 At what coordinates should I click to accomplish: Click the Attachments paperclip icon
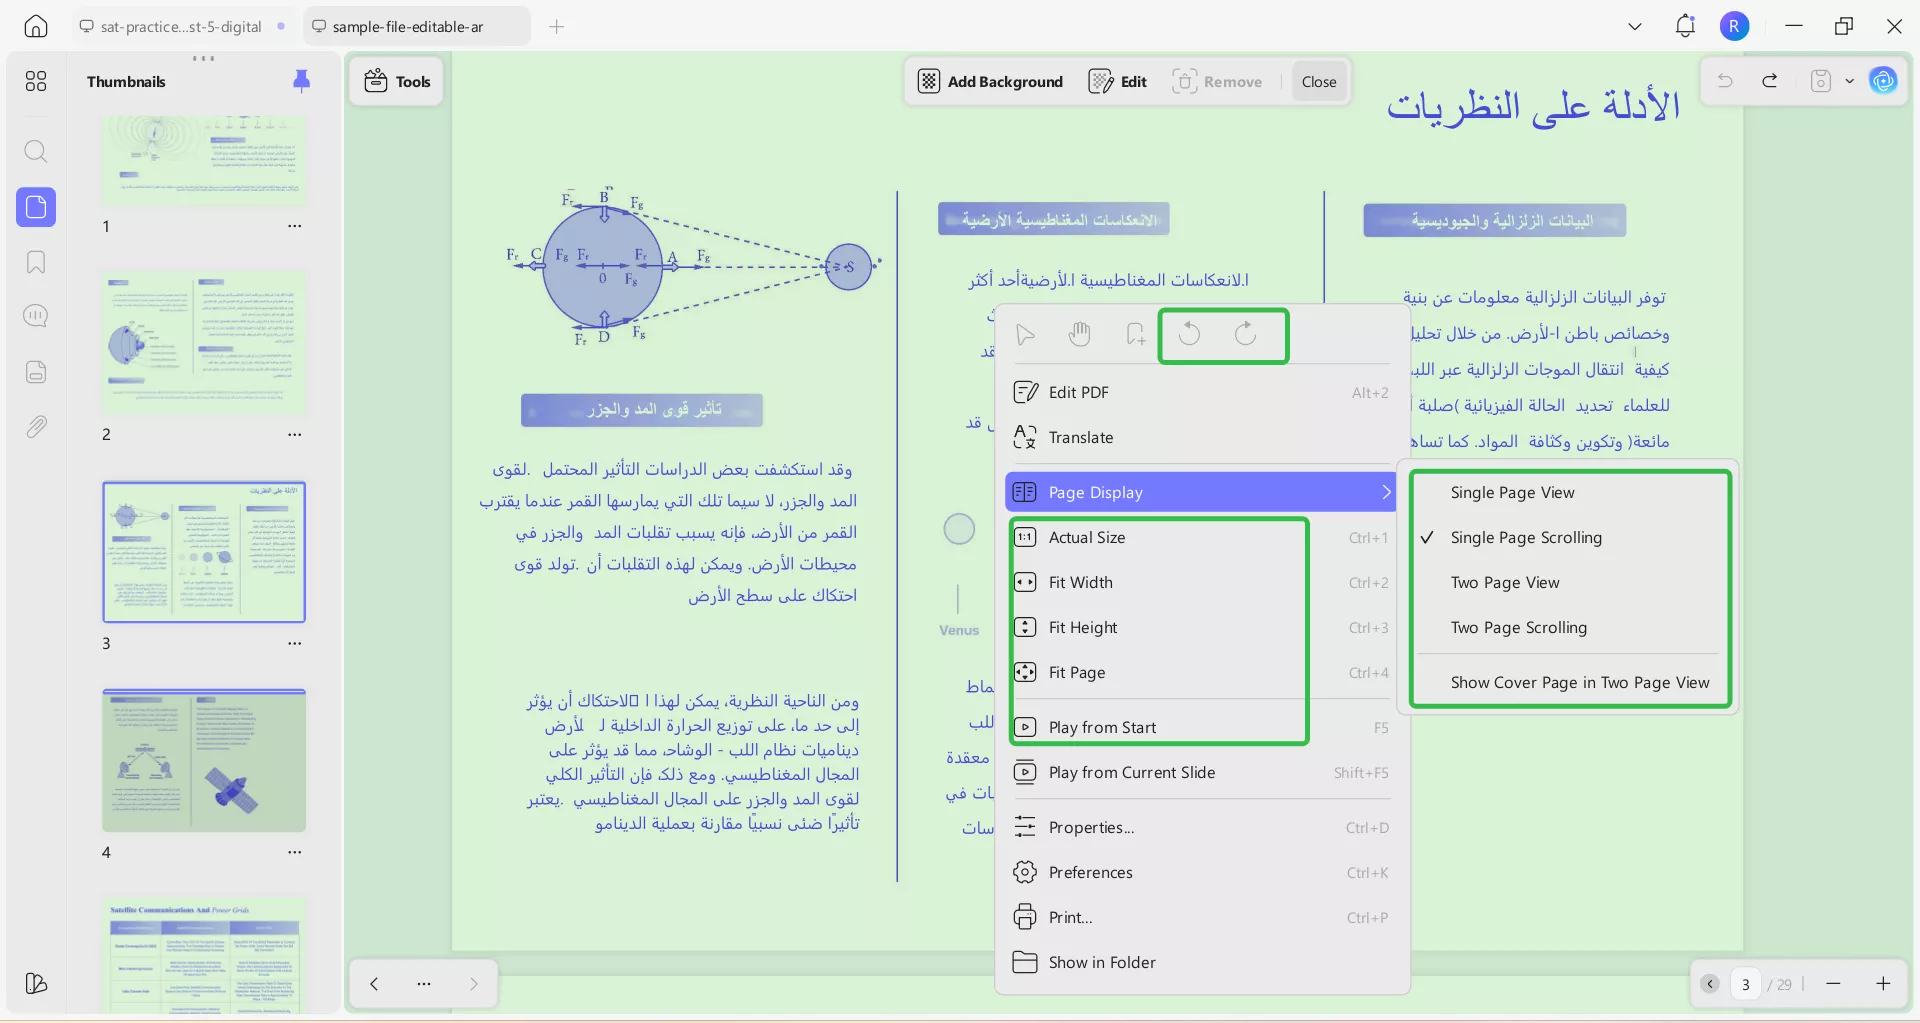36,427
